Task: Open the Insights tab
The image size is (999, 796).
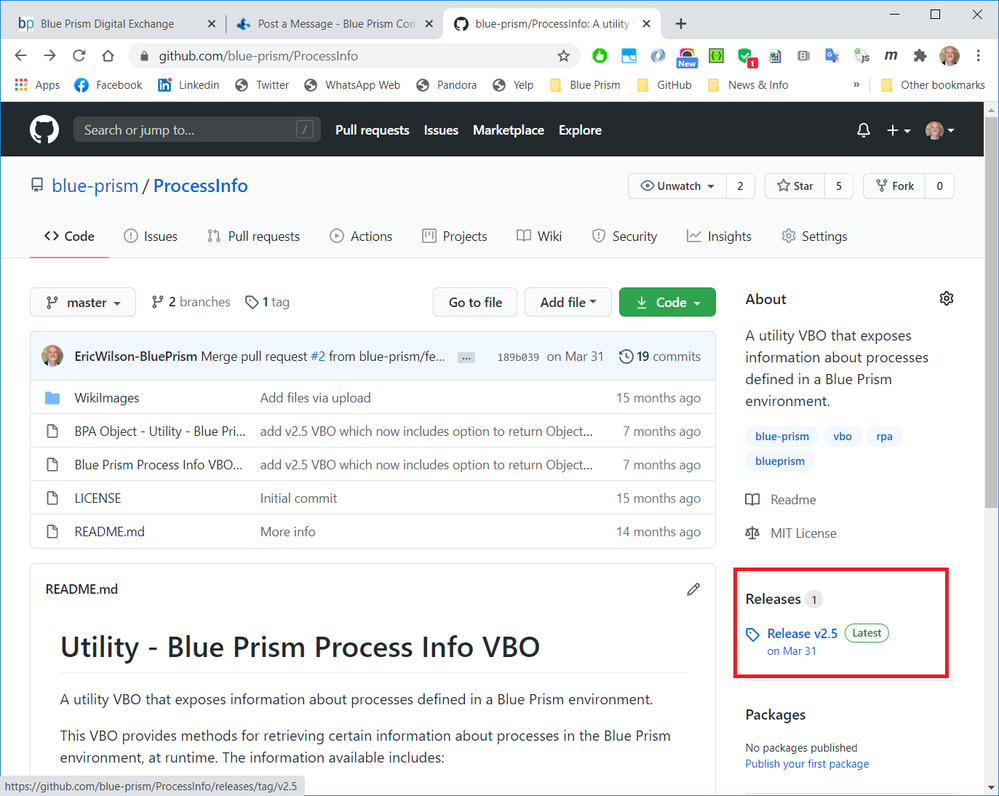Action: click(719, 236)
